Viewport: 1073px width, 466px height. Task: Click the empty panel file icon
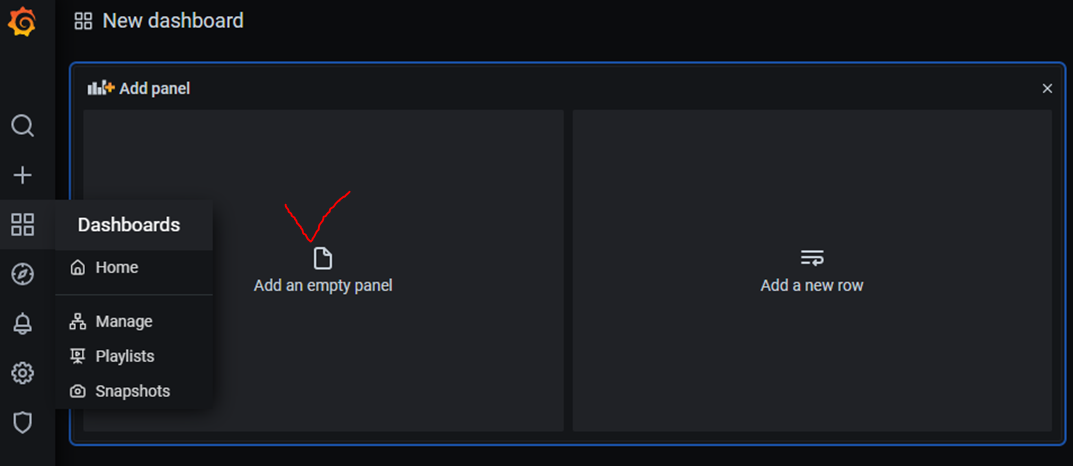tap(323, 259)
